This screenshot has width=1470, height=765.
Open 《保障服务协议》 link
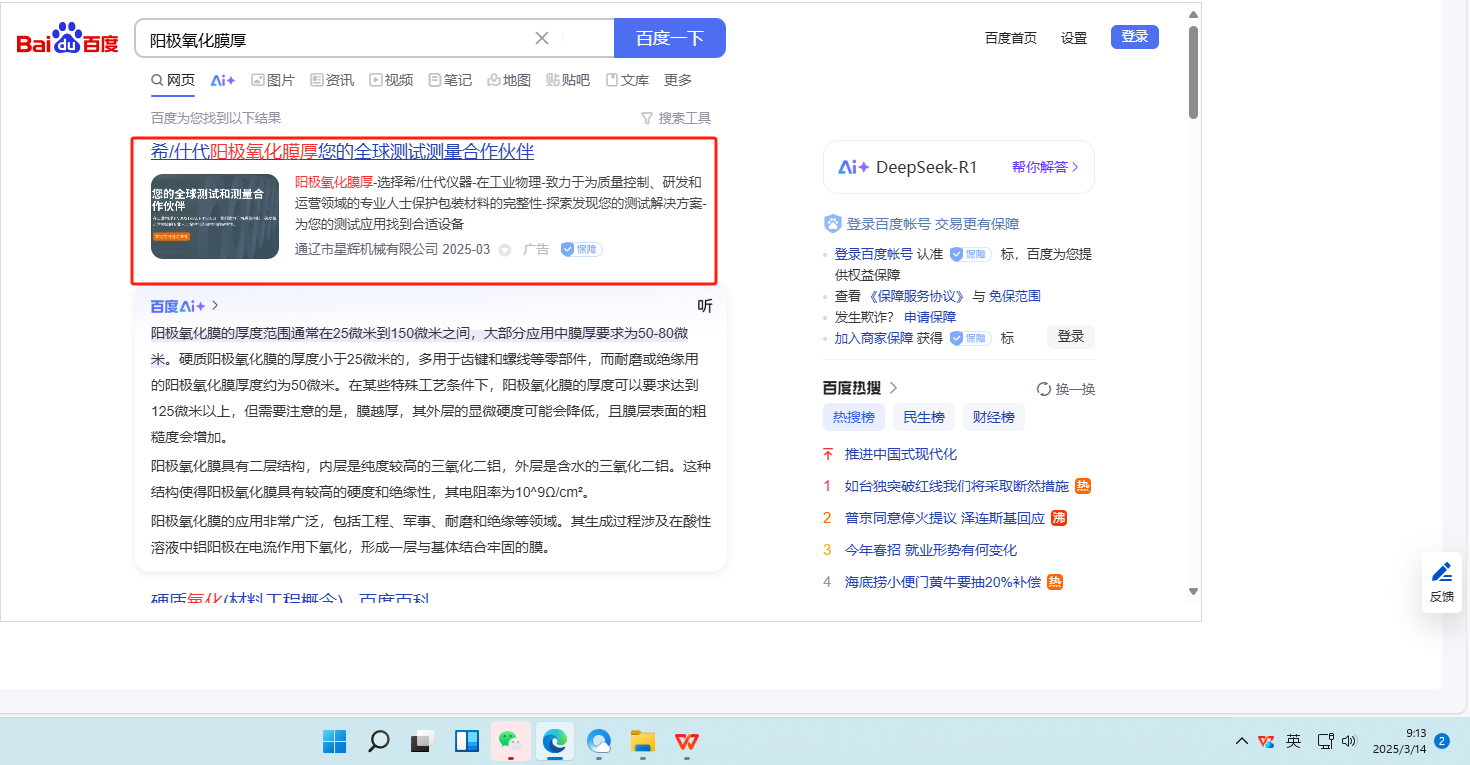(916, 296)
